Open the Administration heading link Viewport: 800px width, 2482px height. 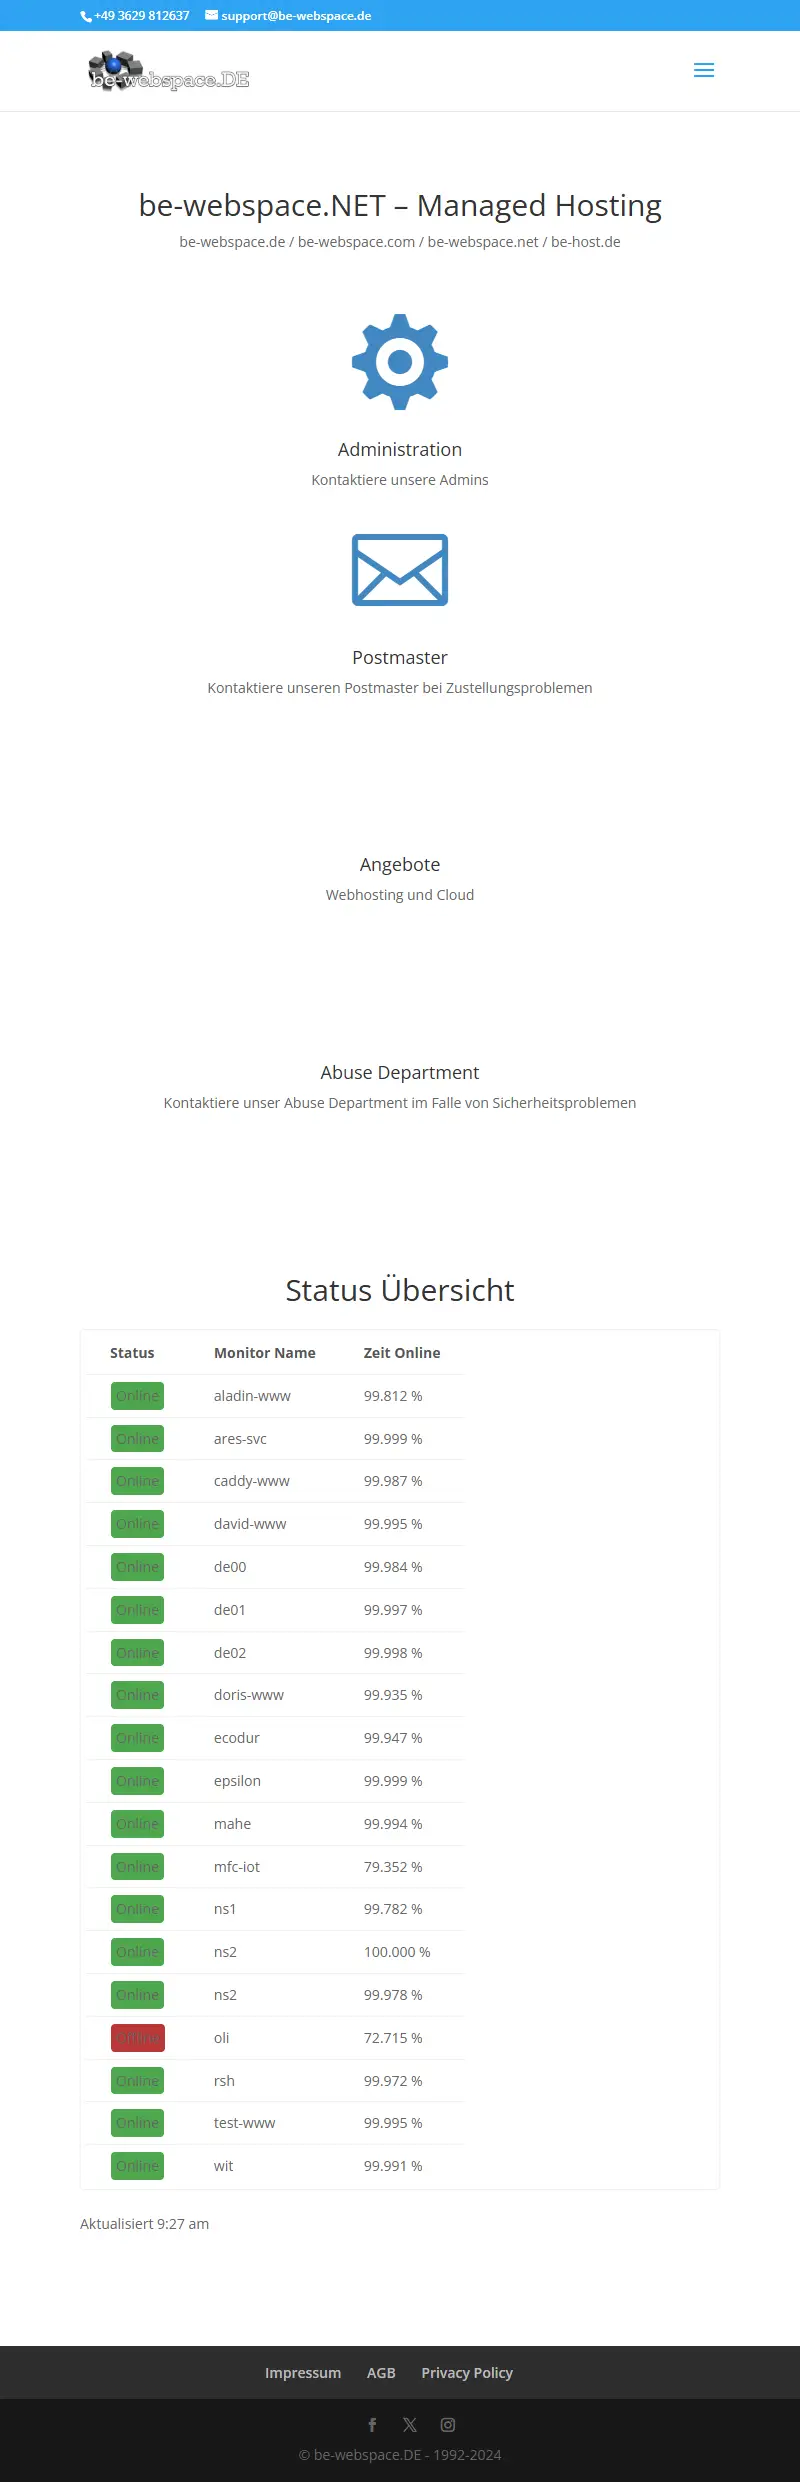[x=400, y=450]
